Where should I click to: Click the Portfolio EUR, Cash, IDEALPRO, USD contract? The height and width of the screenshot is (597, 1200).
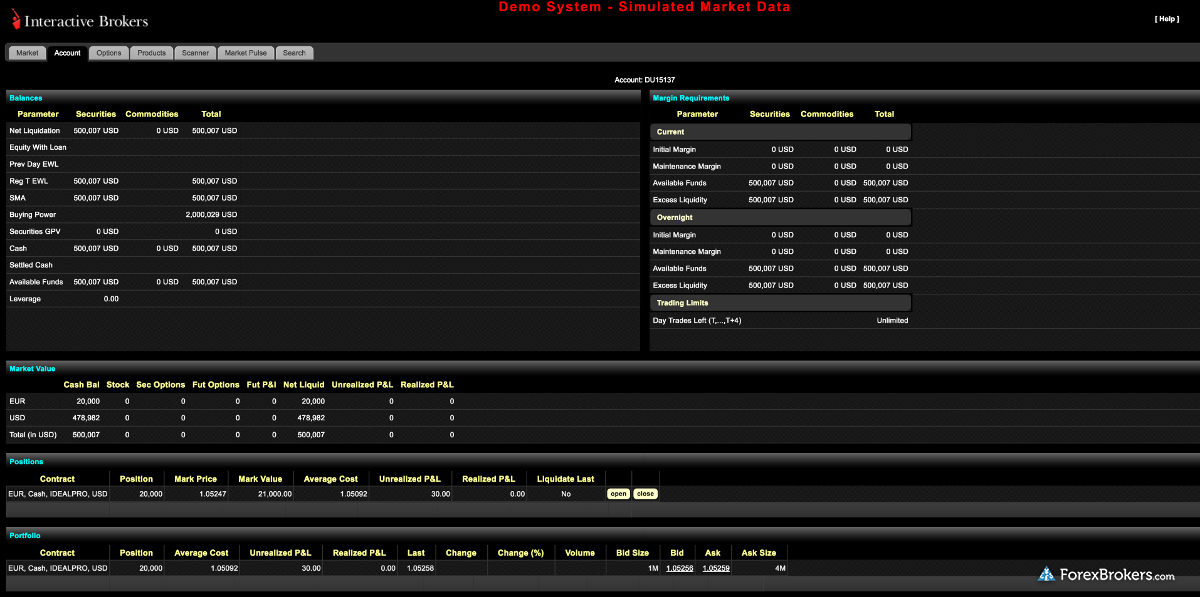tap(58, 568)
